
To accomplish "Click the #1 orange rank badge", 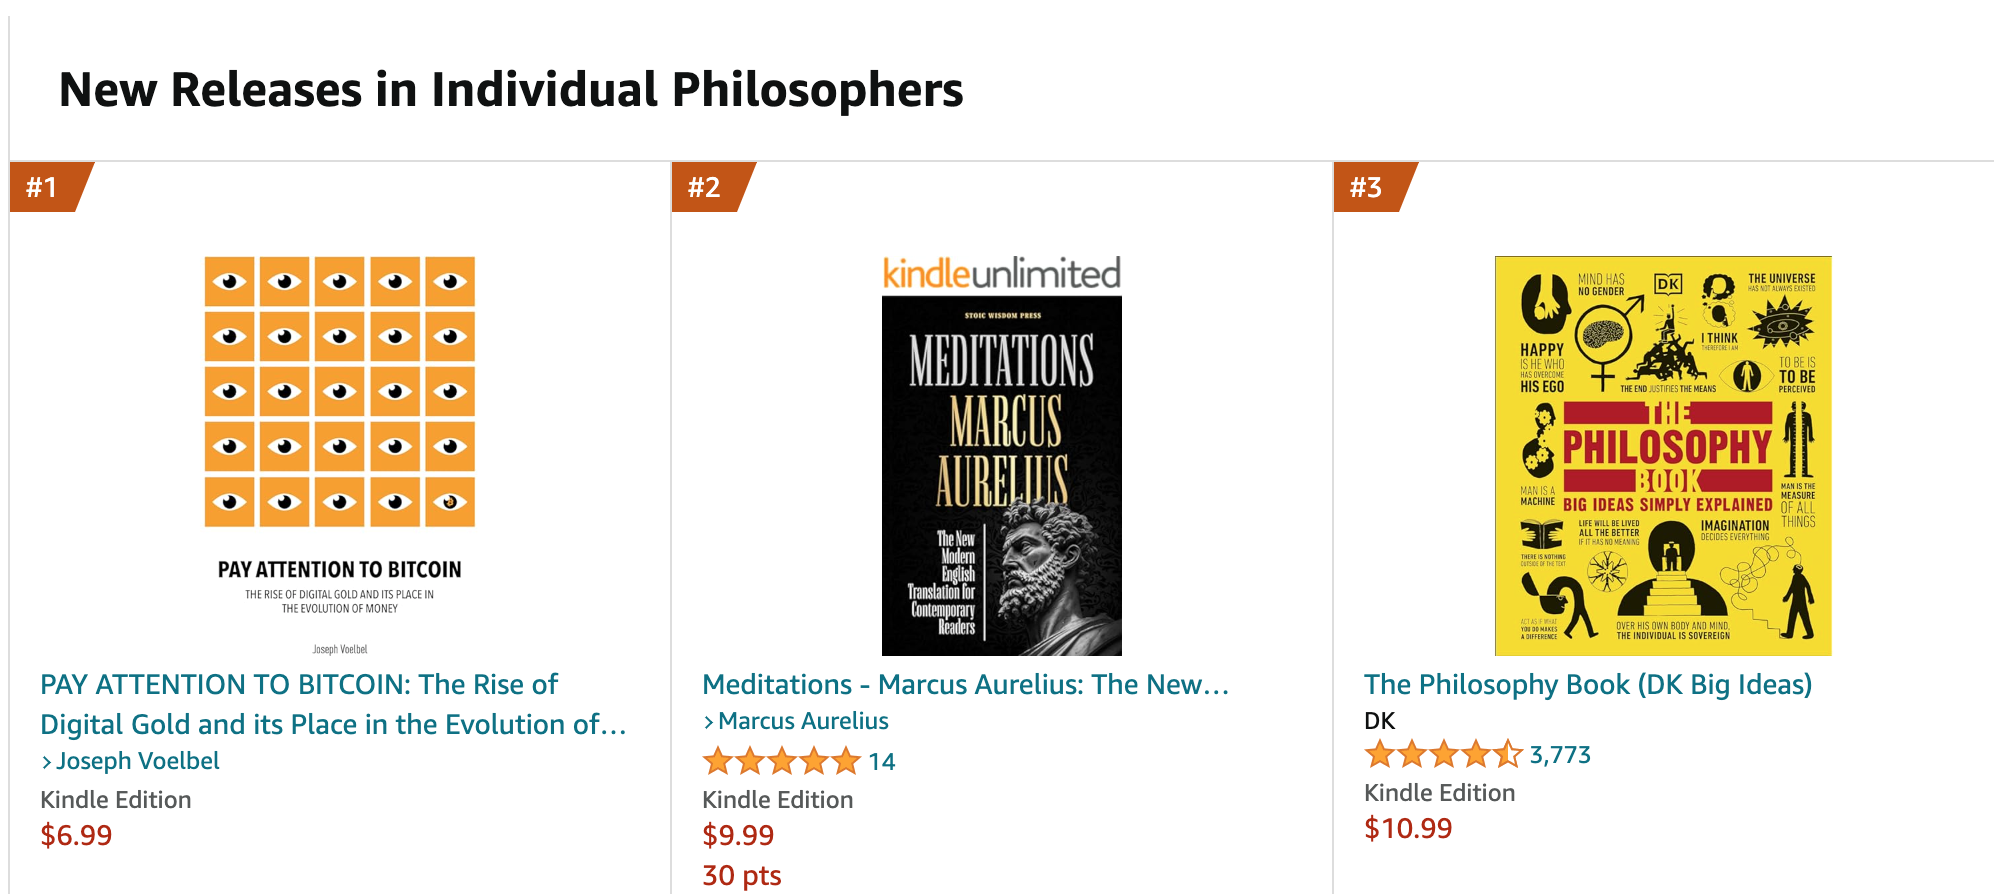I will (x=42, y=186).
